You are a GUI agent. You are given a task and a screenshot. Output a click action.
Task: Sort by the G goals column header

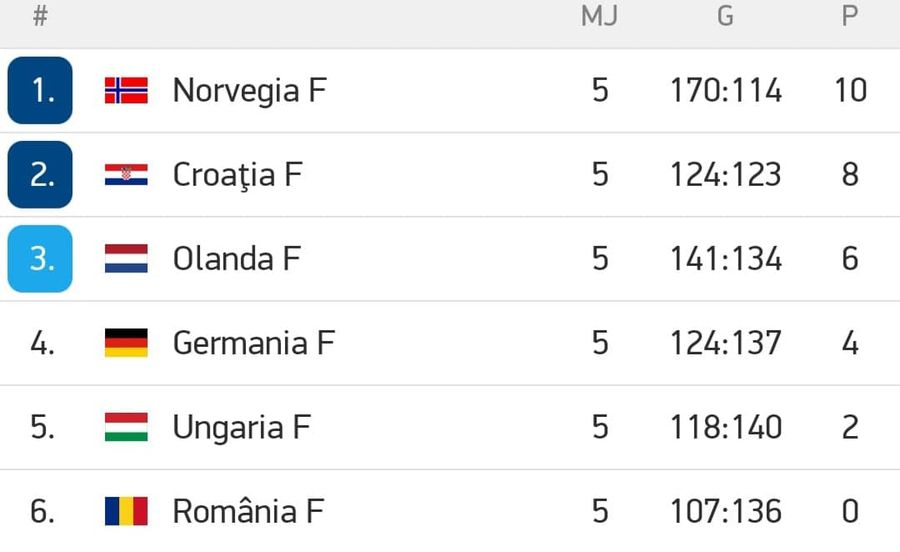pyautogui.click(x=726, y=16)
